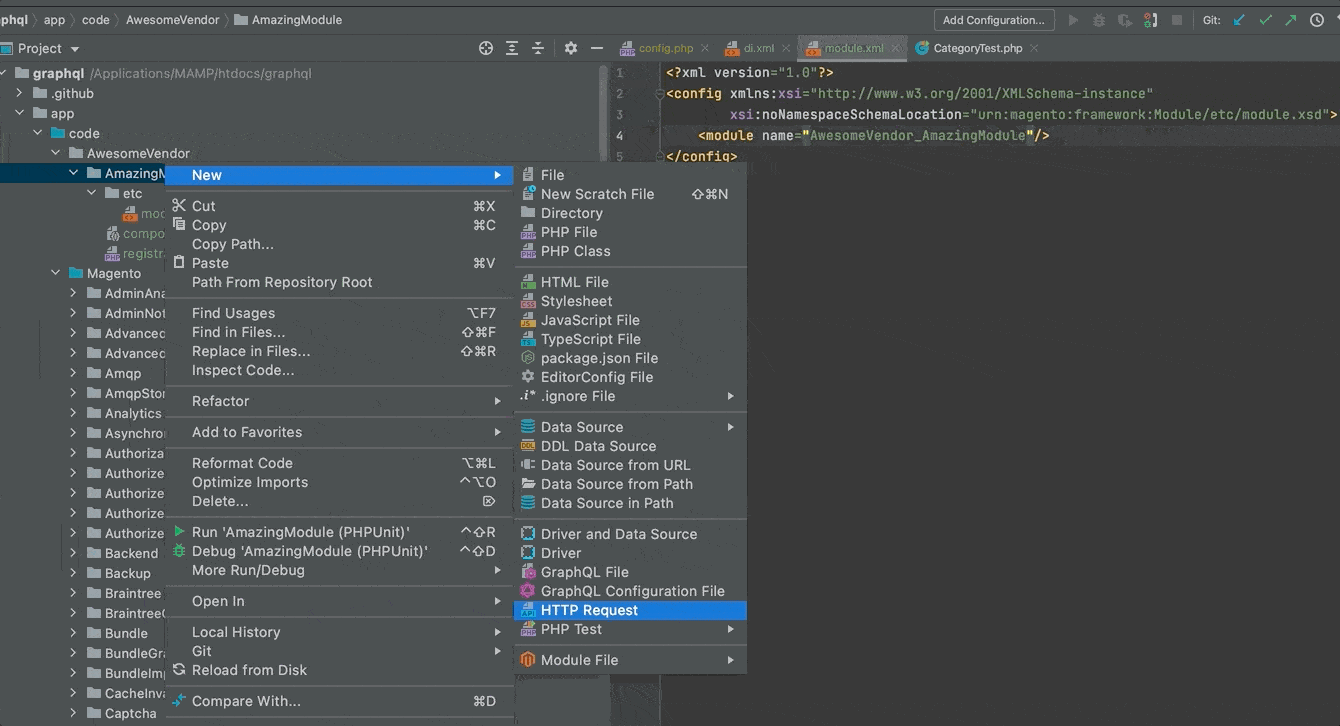Click the Add Configuration button

[x=993, y=20]
